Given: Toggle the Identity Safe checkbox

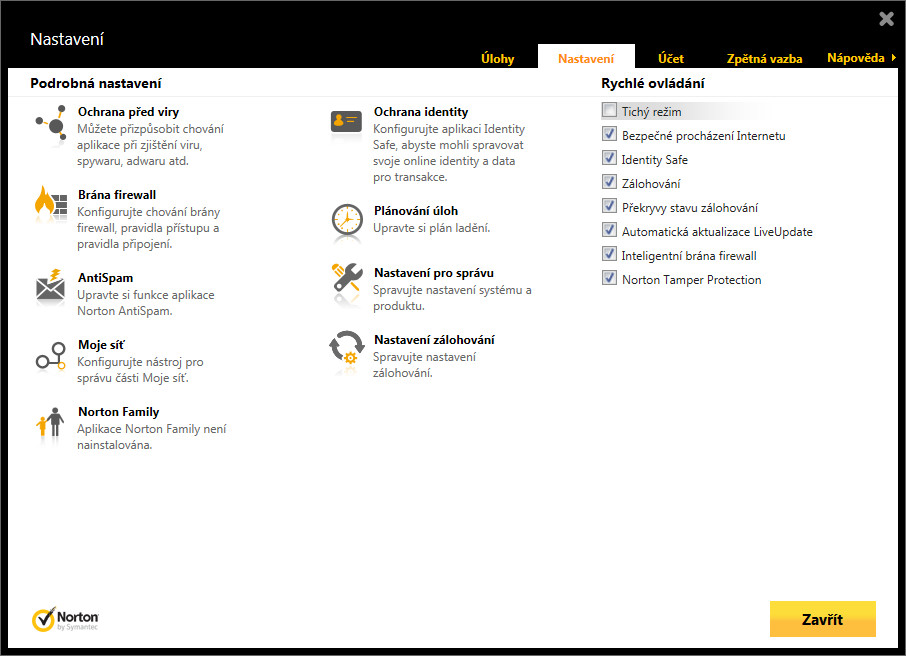Looking at the screenshot, I should (609, 158).
